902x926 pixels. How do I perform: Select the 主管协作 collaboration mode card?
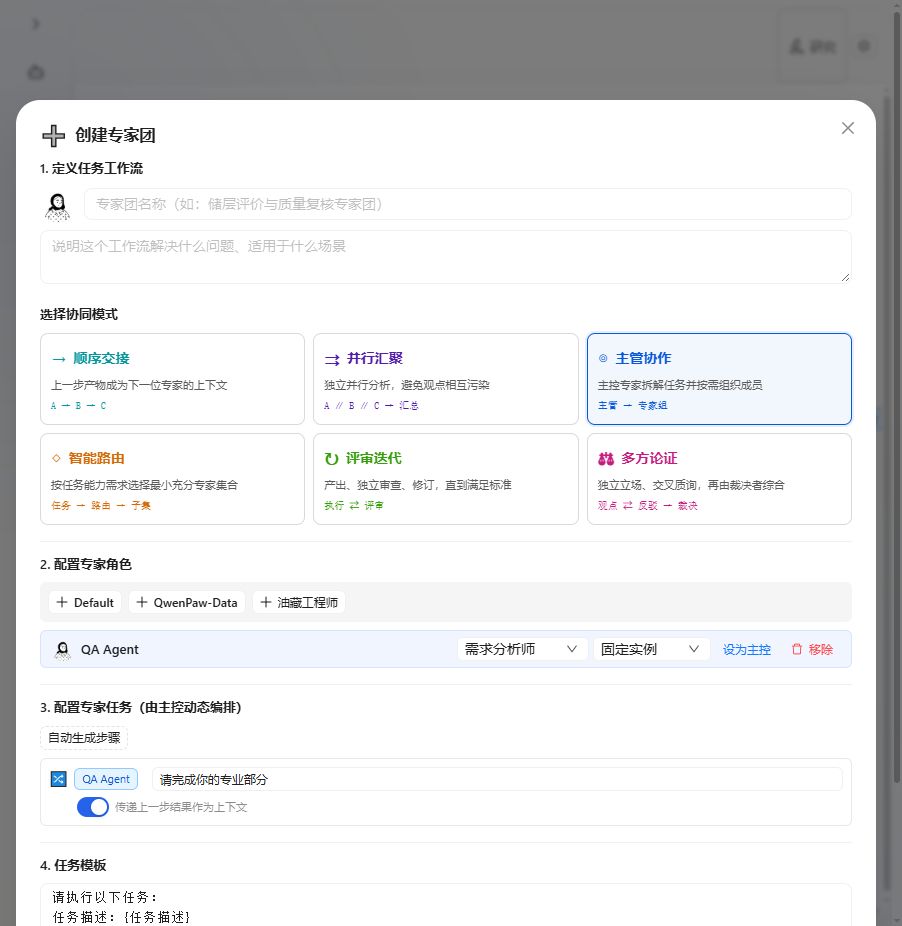pos(719,379)
